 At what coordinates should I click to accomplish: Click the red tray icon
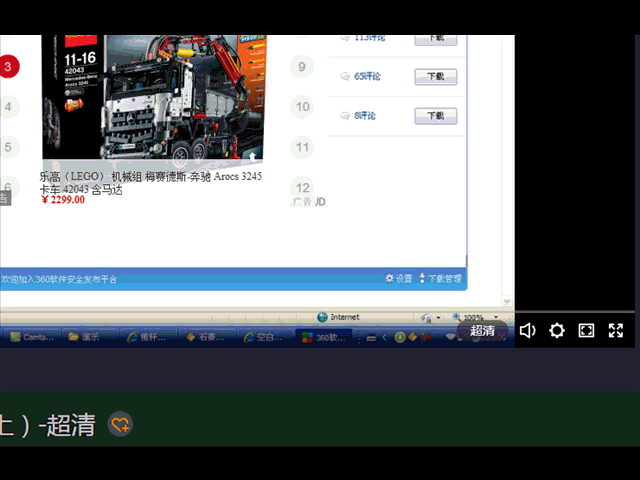point(426,337)
